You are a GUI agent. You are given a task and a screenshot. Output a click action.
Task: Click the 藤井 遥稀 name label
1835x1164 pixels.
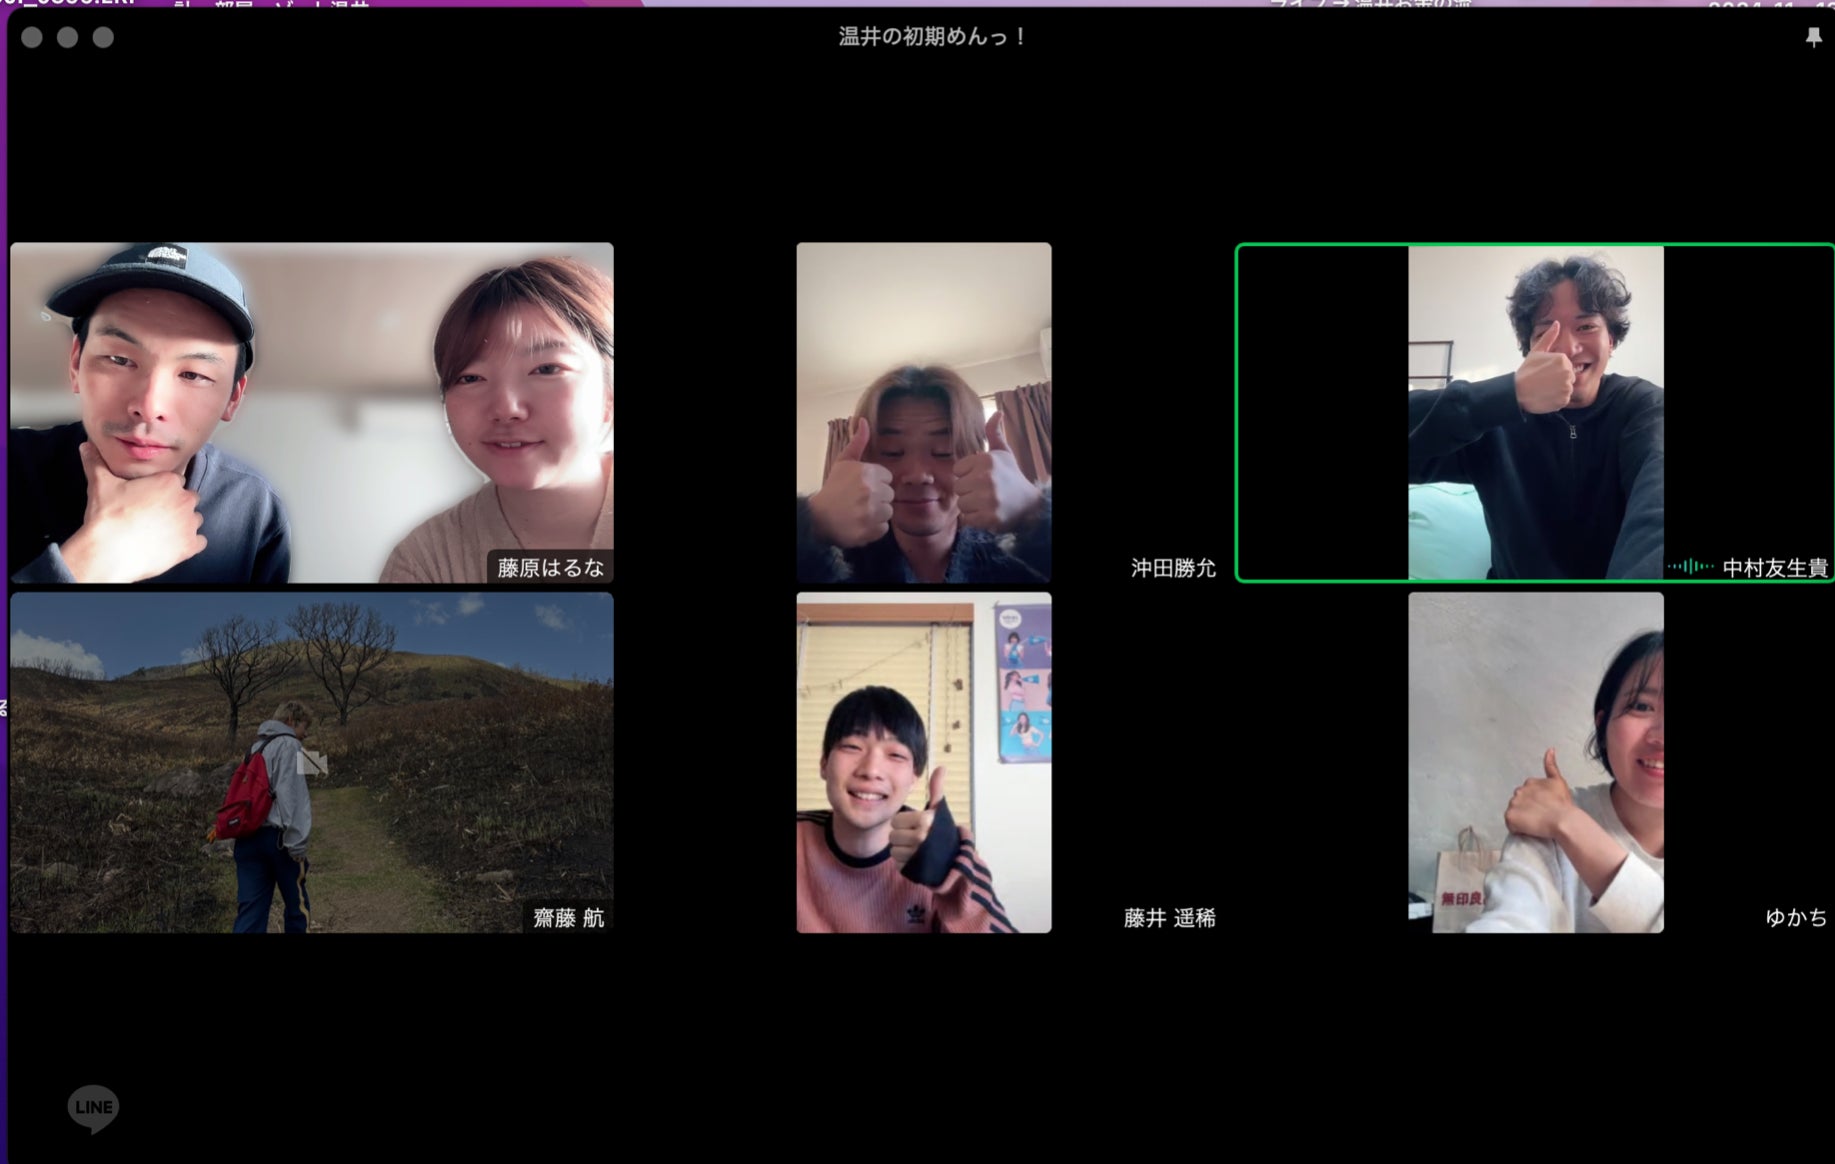[1169, 918]
